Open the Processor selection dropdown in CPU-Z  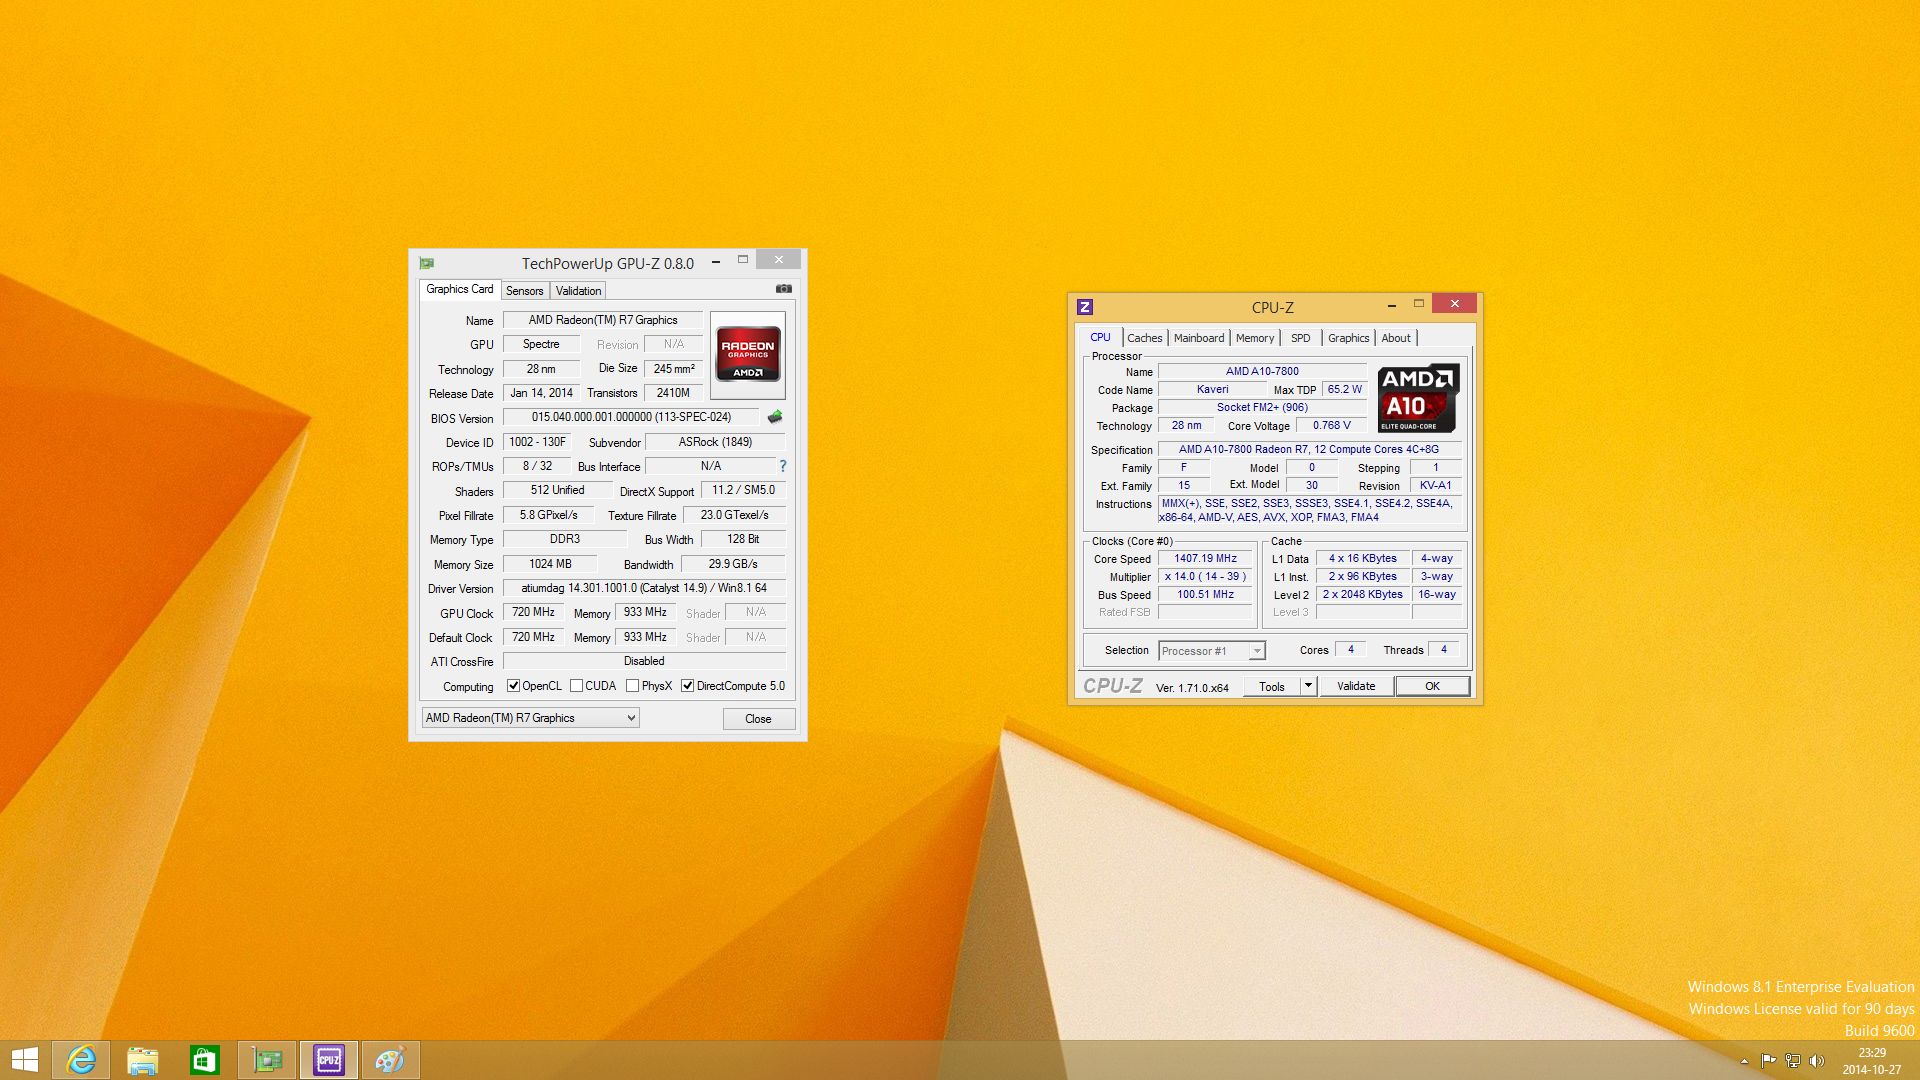pyautogui.click(x=1257, y=650)
